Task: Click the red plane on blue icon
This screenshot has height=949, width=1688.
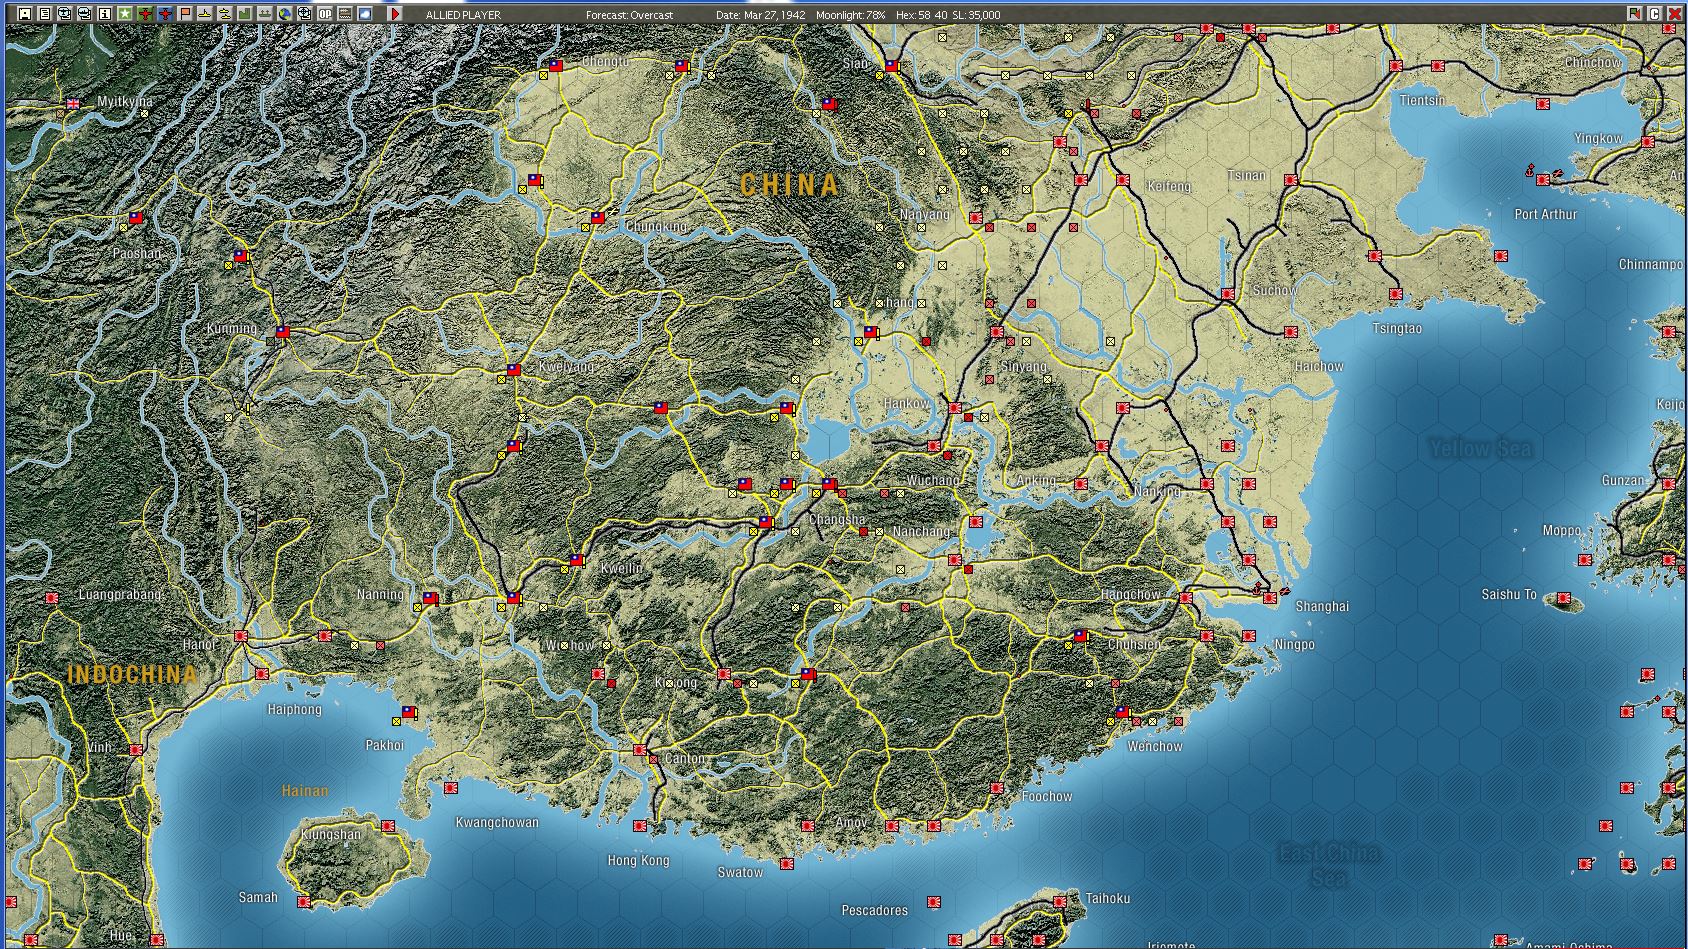Action: coord(165,14)
